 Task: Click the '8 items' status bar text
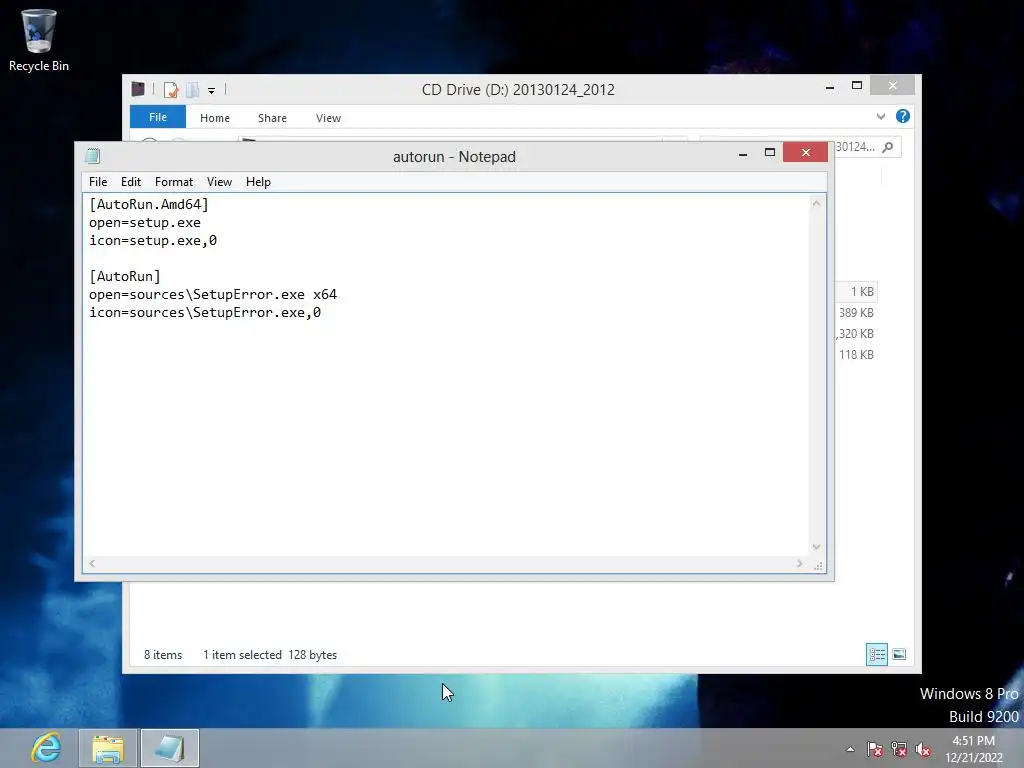point(163,654)
